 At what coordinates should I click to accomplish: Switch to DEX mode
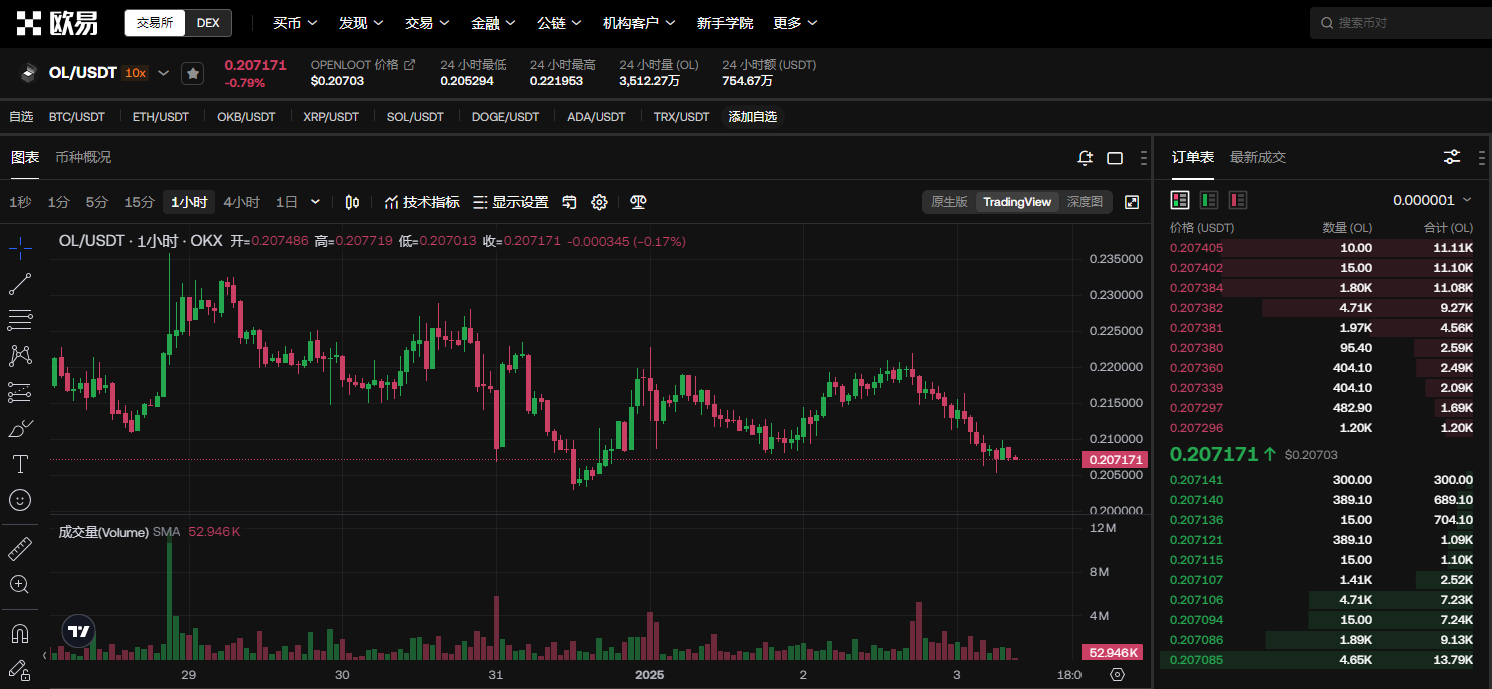point(208,22)
